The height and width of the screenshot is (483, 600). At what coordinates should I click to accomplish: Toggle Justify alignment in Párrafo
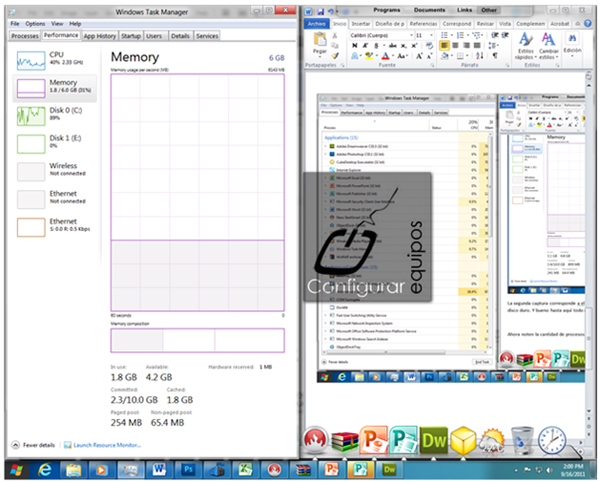[x=477, y=46]
